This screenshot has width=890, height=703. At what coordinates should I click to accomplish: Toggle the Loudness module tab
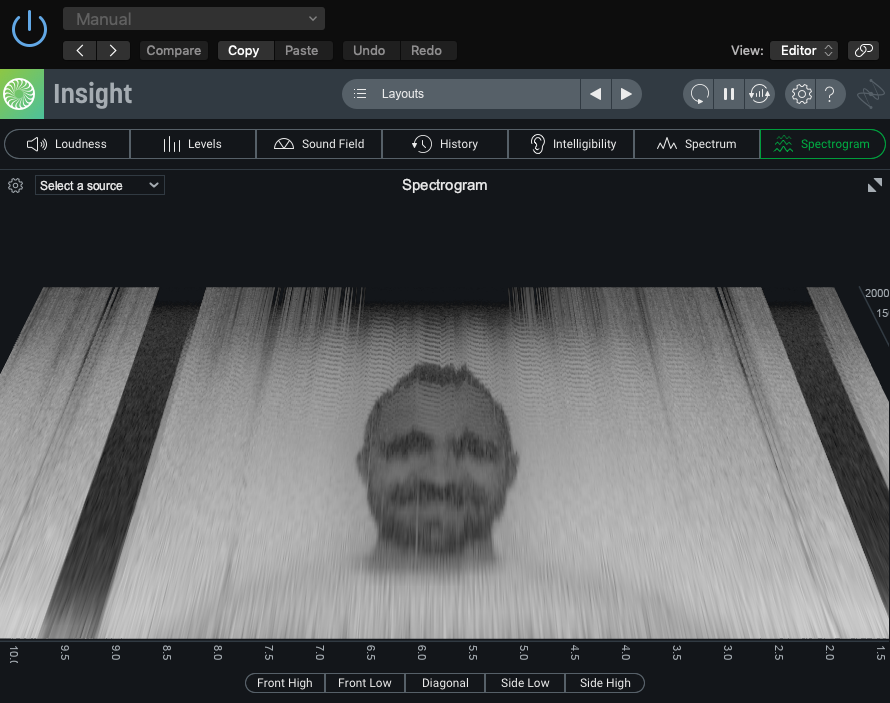point(67,144)
